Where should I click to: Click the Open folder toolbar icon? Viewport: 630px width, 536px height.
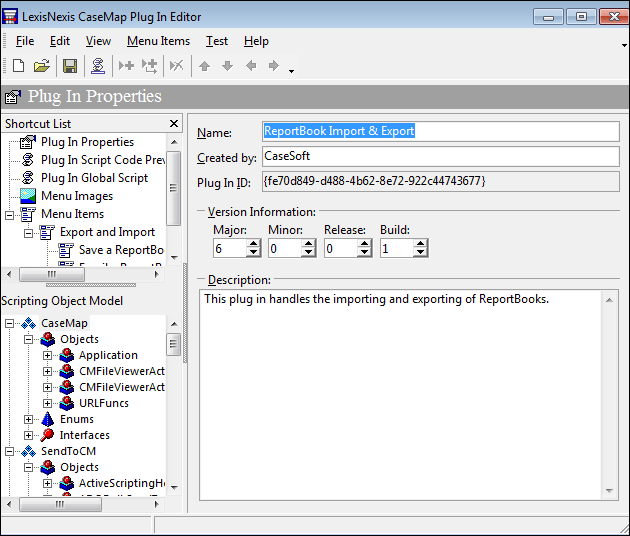point(42,66)
